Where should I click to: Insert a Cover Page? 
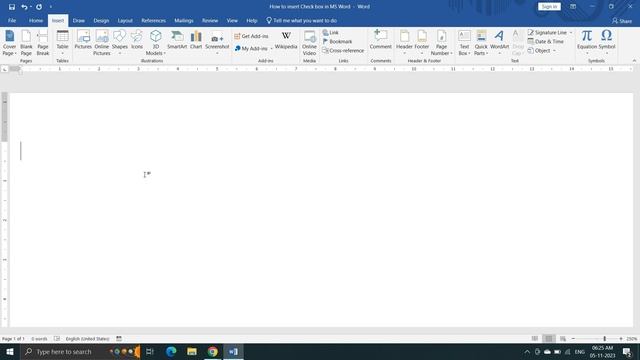coord(9,42)
